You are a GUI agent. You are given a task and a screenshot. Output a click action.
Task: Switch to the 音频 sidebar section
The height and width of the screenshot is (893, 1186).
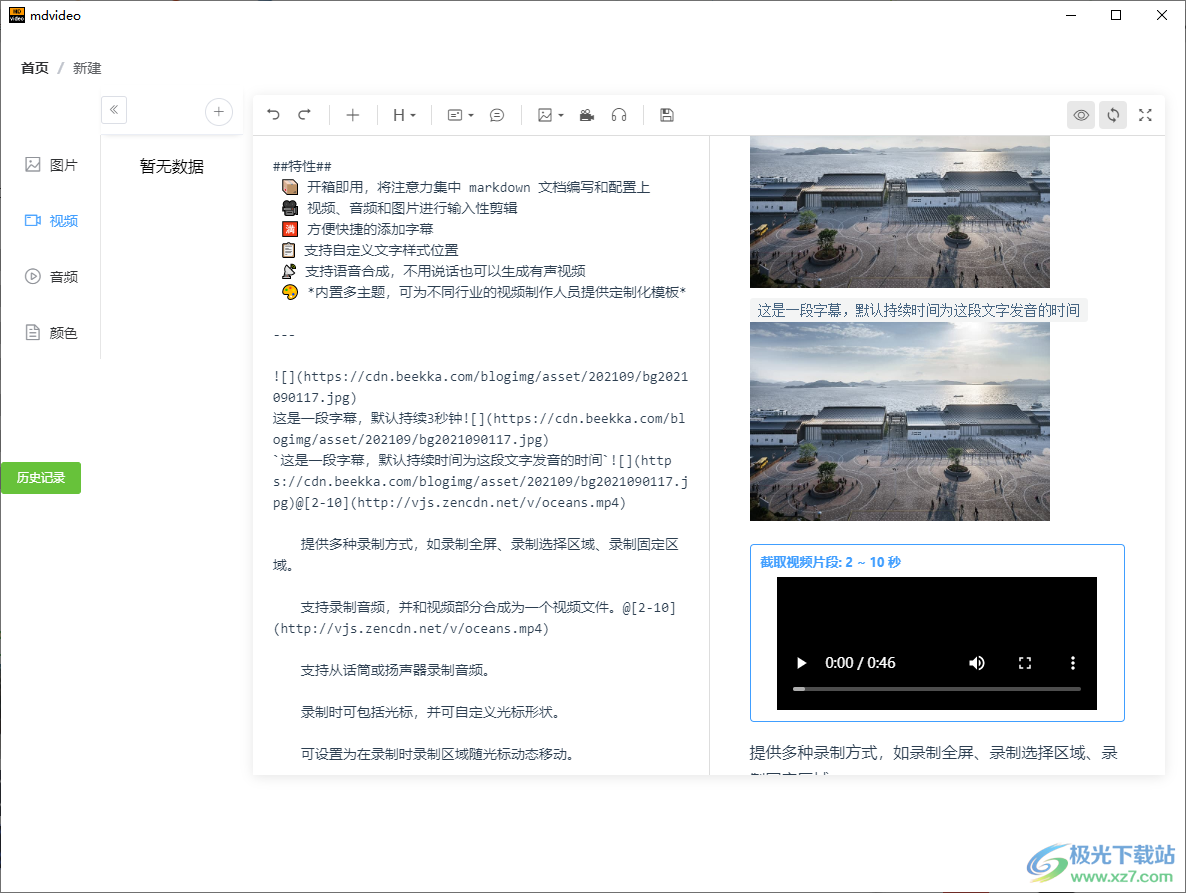coord(51,276)
